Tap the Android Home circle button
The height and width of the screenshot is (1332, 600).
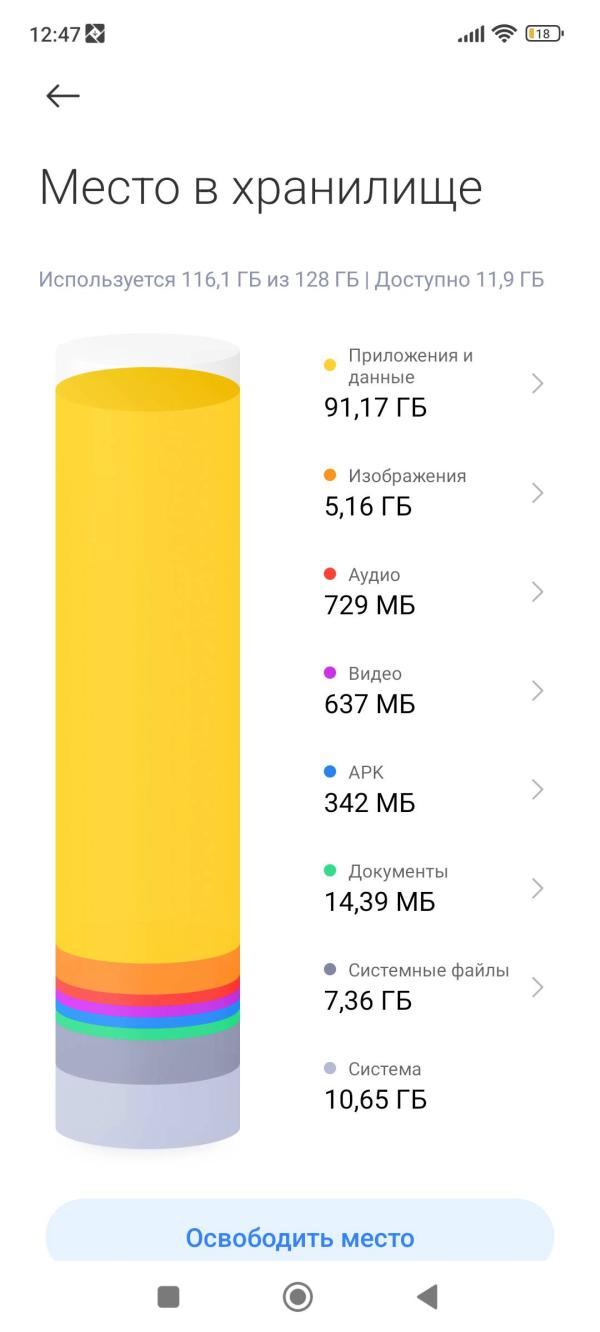[x=297, y=1296]
